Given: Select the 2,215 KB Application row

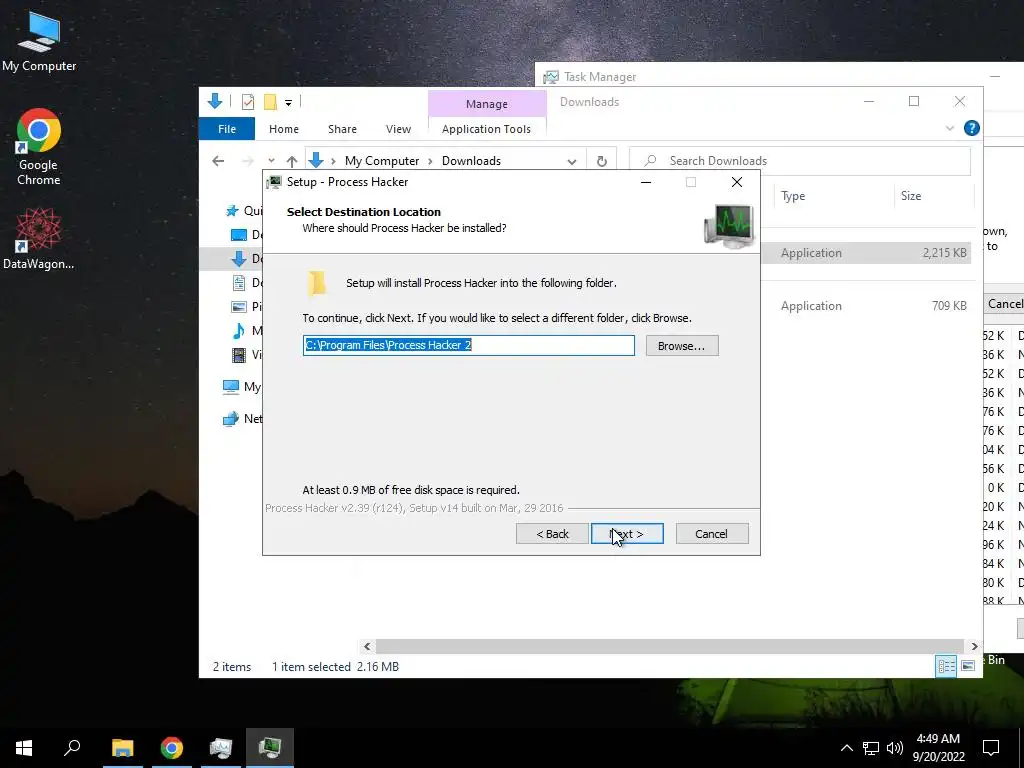Looking at the screenshot, I should pyautogui.click(x=866, y=253).
